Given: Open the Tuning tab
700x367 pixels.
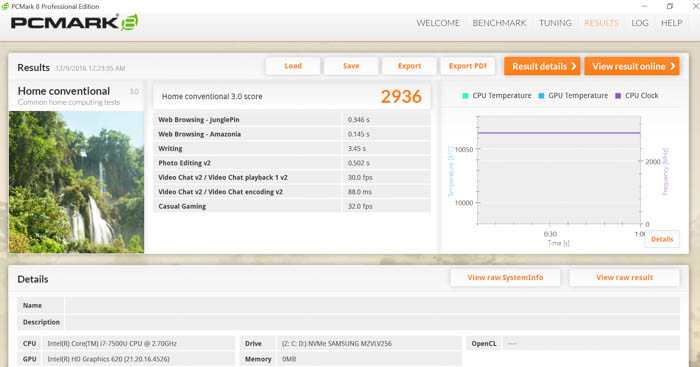Looking at the screenshot, I should [555, 23].
